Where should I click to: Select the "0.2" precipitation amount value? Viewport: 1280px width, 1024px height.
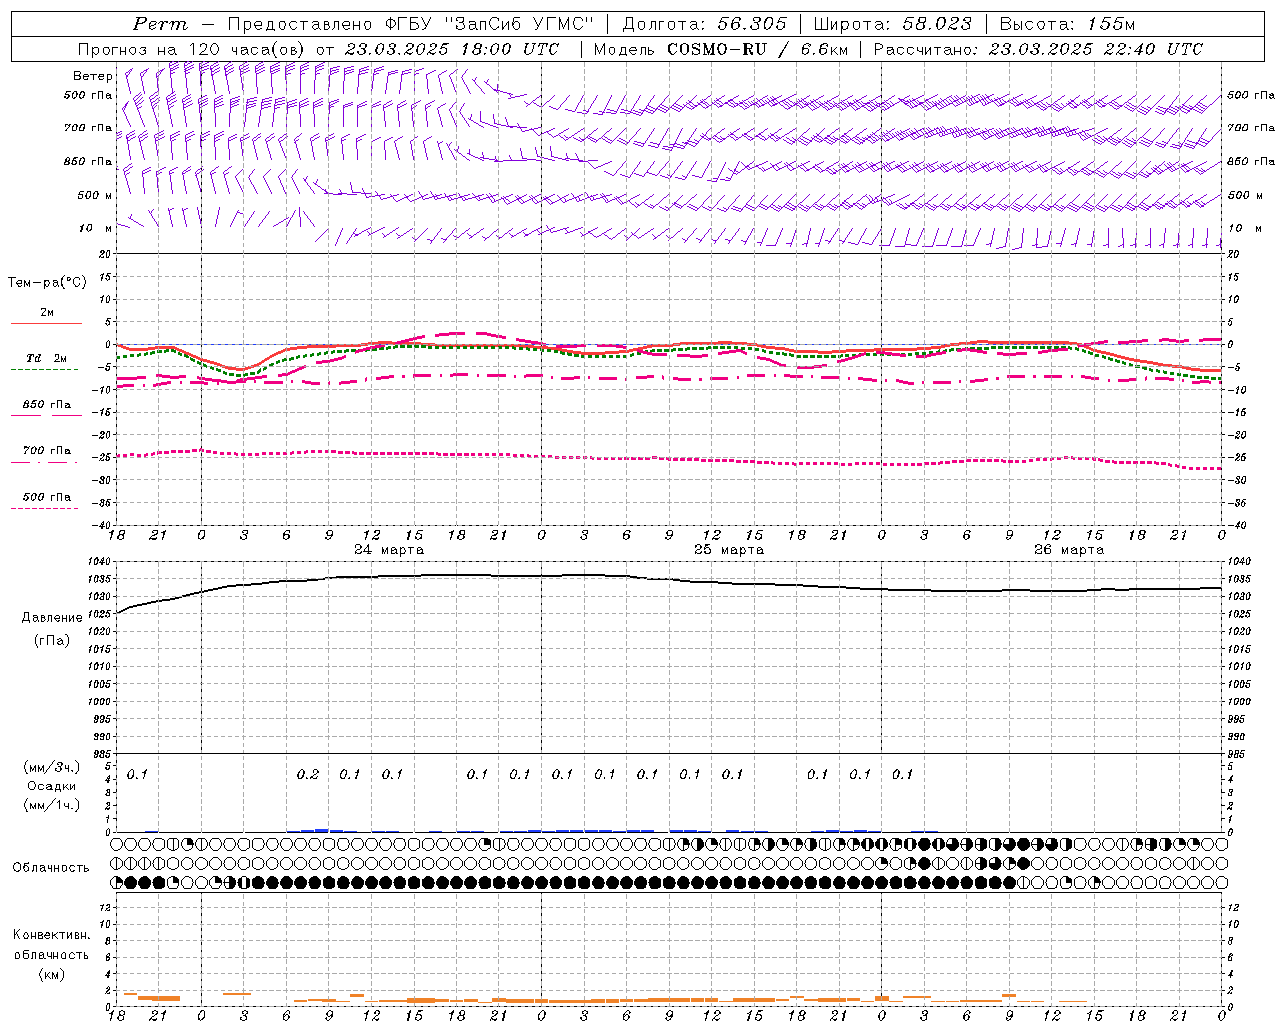pyautogui.click(x=308, y=774)
